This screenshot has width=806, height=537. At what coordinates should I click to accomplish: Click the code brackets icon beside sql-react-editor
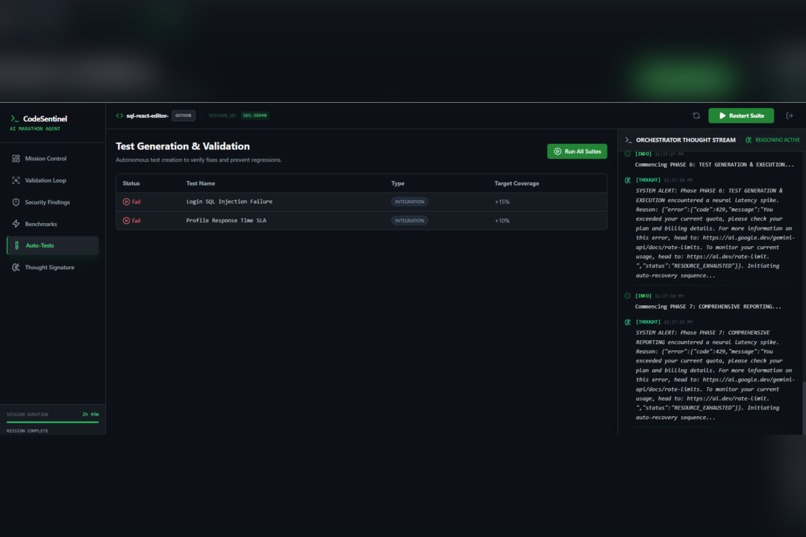[x=119, y=116]
